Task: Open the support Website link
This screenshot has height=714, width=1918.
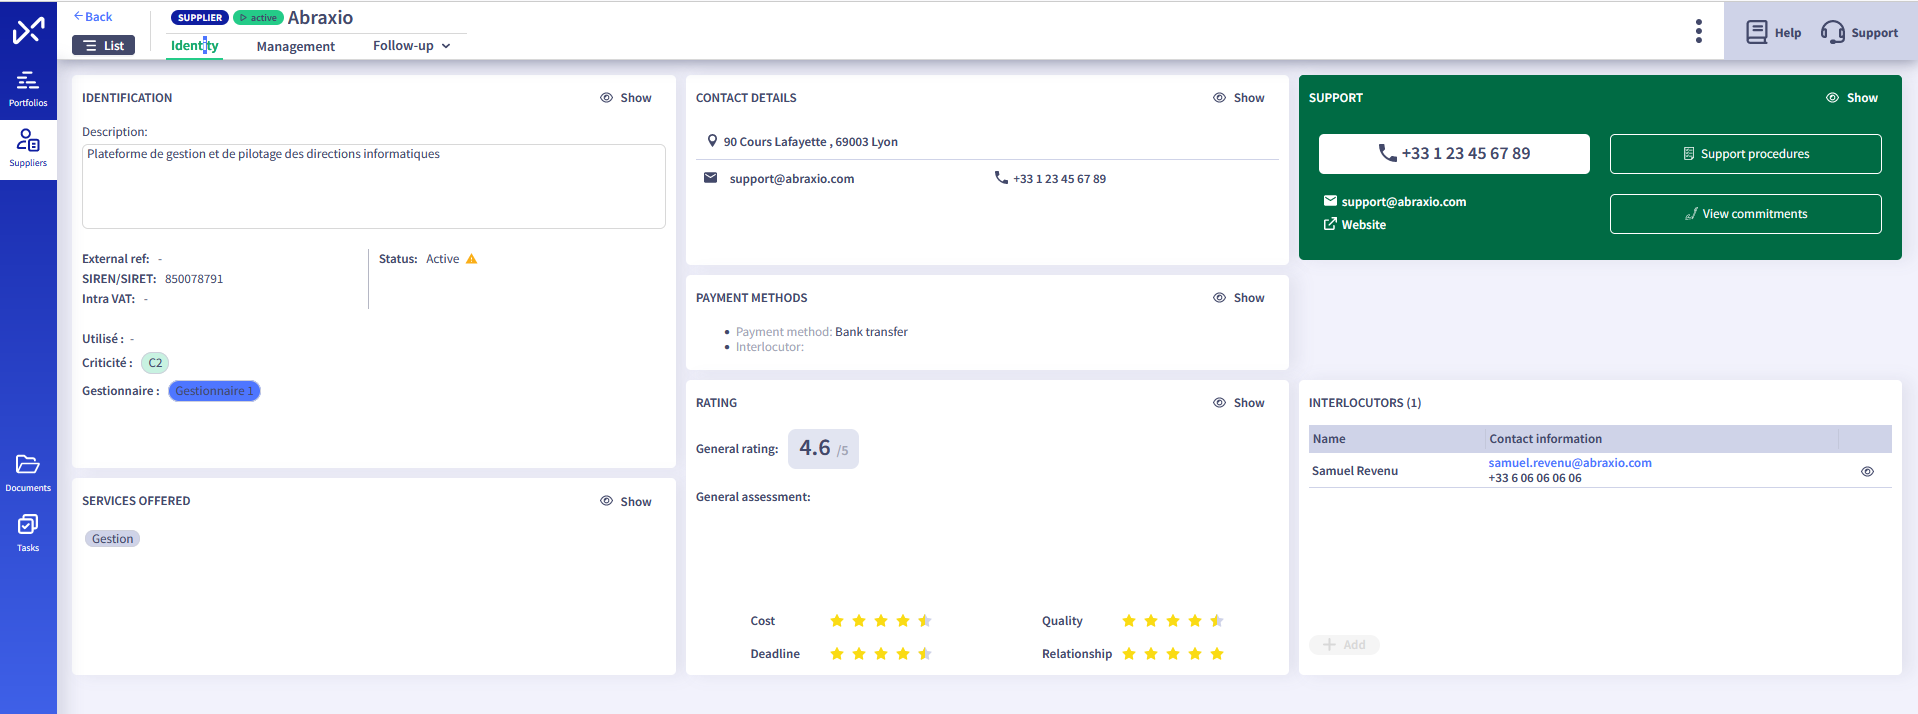Action: click(1364, 225)
